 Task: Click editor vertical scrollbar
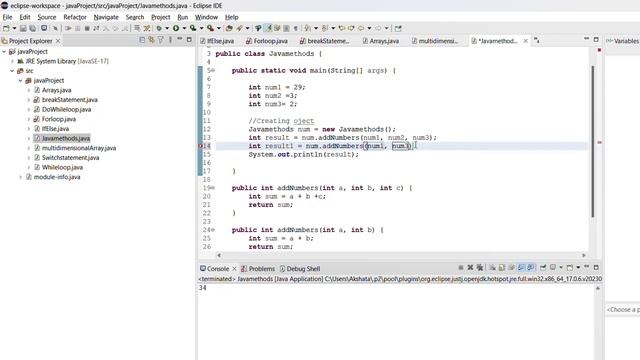click(x=593, y=141)
